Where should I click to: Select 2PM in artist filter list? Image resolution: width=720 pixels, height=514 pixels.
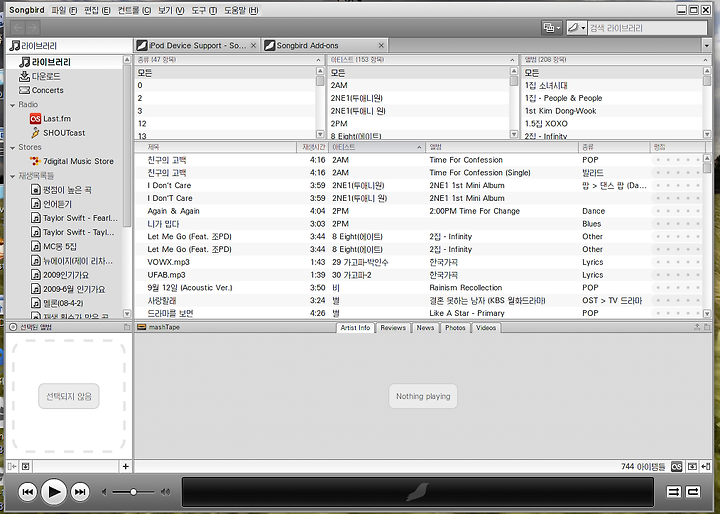(x=419, y=124)
